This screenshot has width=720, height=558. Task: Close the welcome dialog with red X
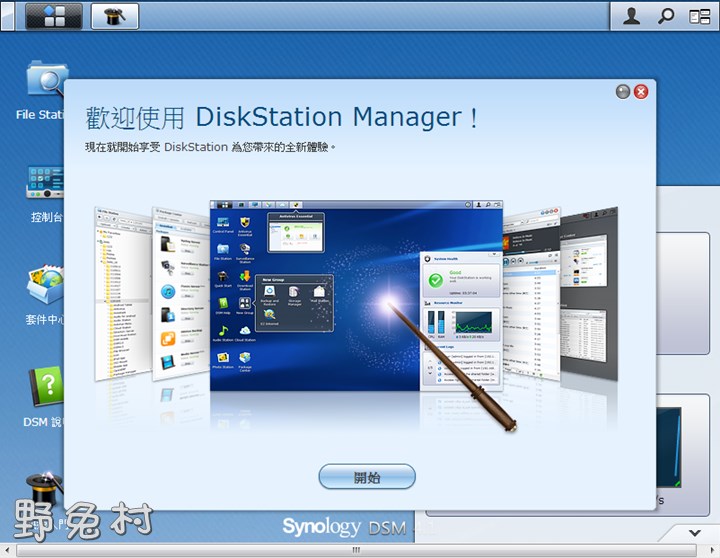pyautogui.click(x=641, y=92)
